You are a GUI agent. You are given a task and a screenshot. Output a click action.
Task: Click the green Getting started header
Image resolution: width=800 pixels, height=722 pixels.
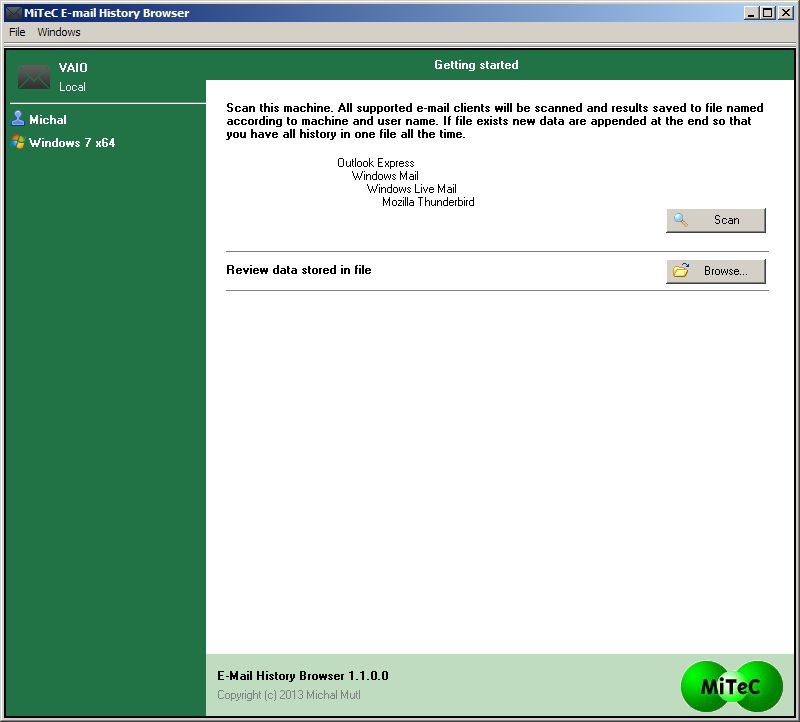click(x=477, y=65)
